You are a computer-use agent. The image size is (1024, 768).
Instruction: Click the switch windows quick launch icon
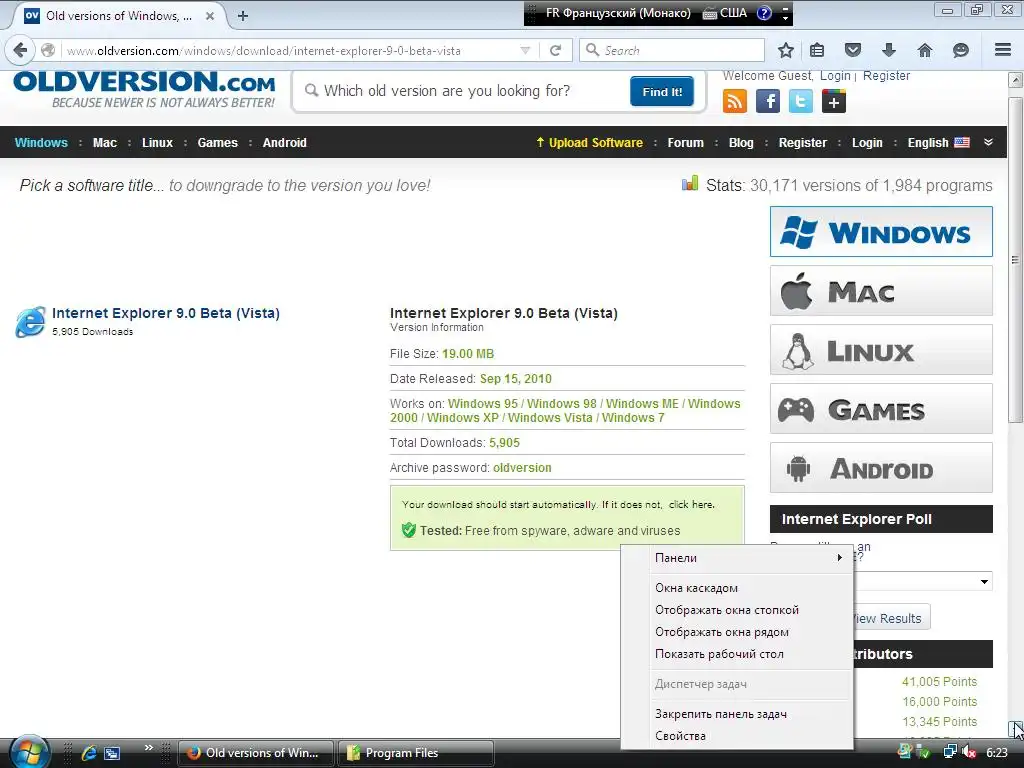112,753
